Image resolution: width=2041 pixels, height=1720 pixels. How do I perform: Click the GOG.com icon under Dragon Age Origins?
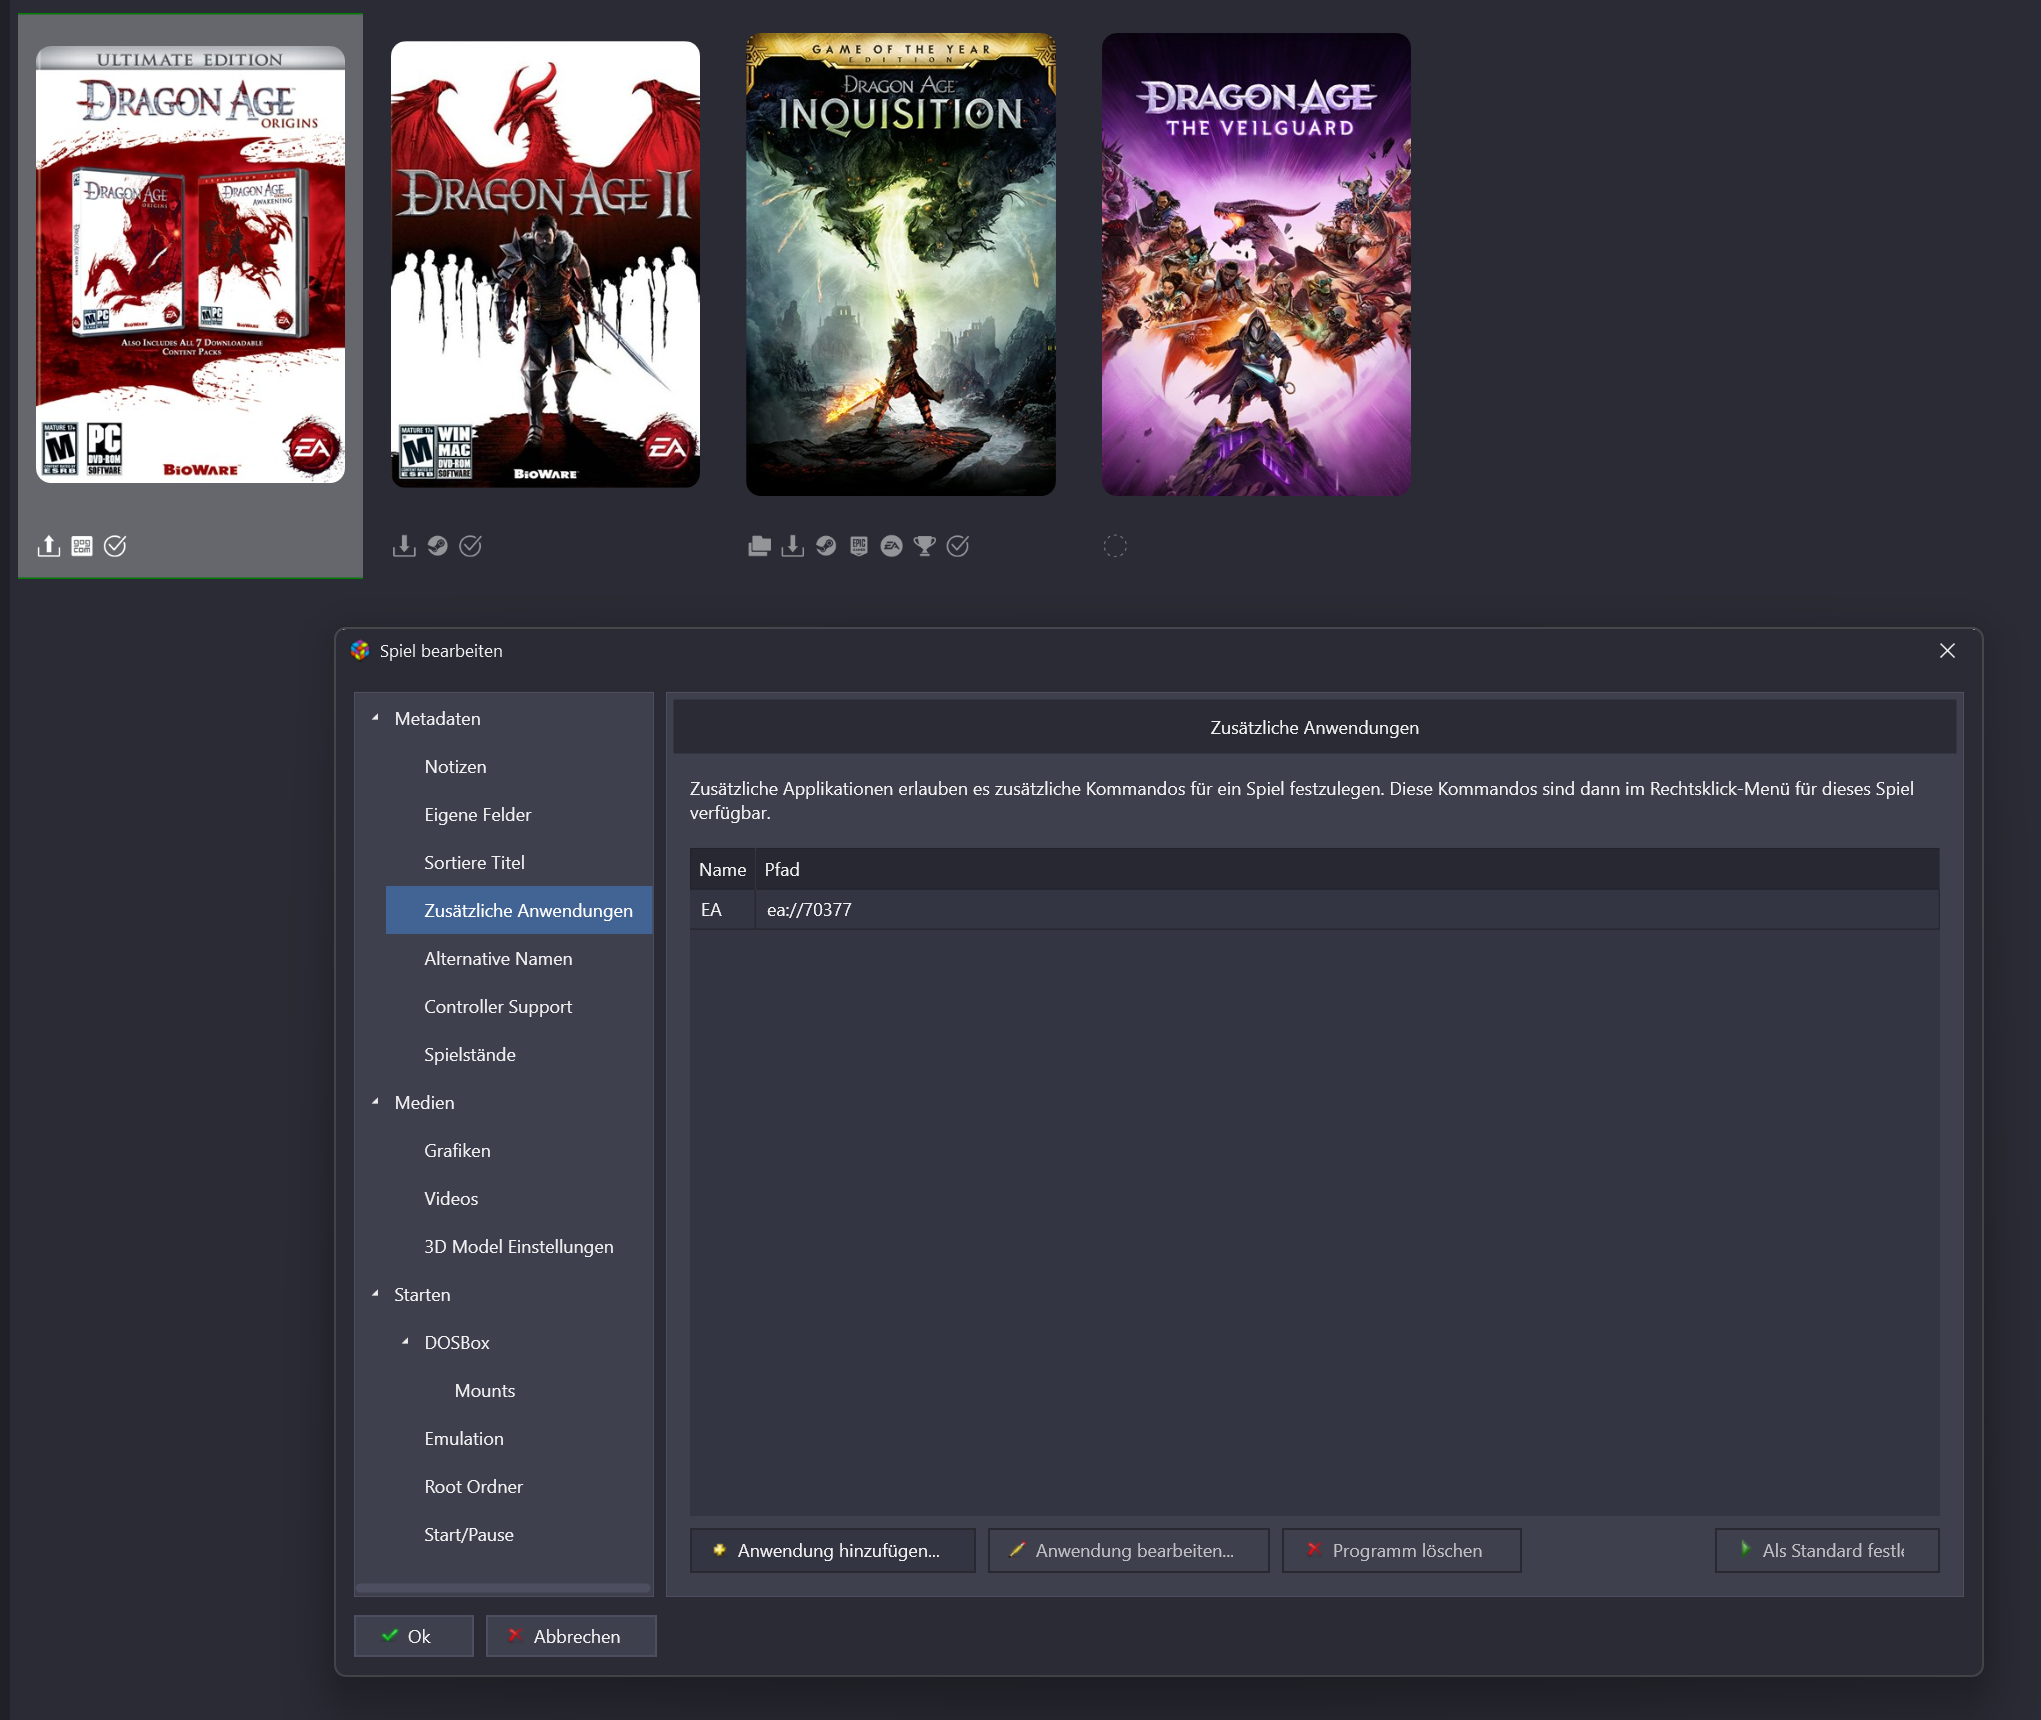point(82,546)
